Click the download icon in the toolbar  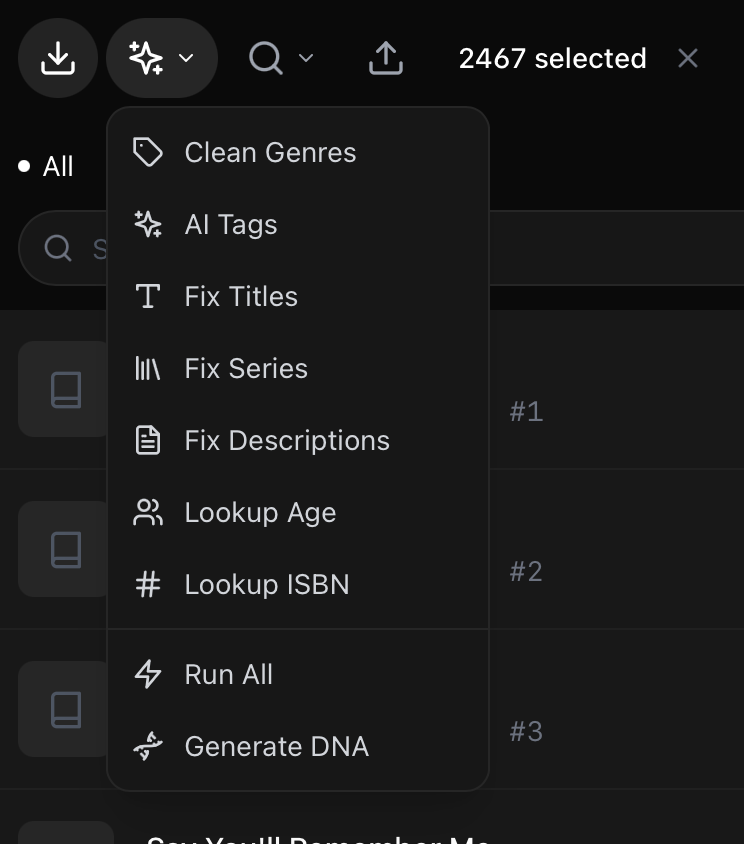point(58,58)
